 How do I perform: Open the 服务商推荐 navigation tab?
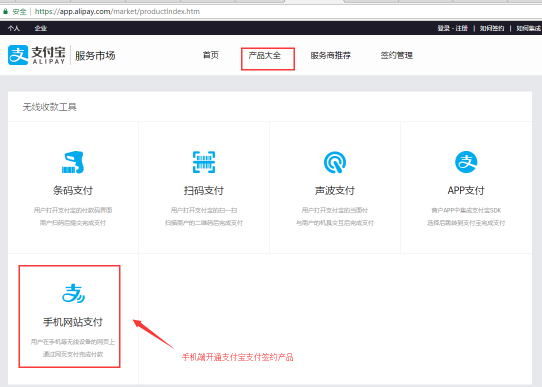[330, 55]
